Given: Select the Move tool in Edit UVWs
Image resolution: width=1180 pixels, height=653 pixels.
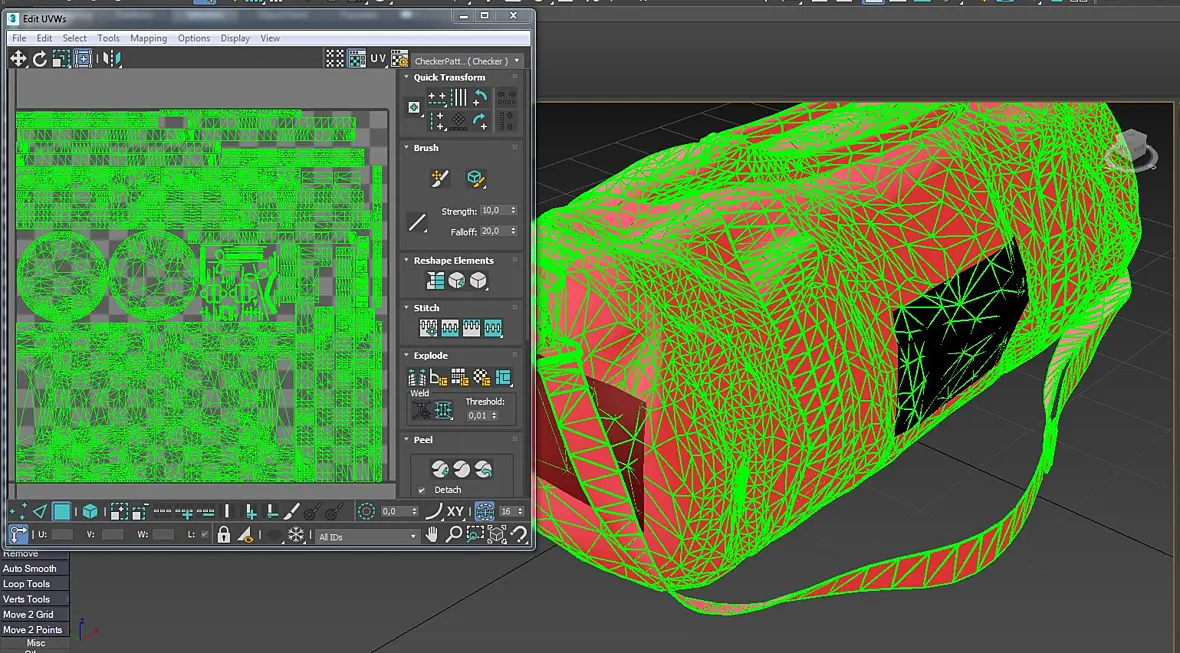Looking at the screenshot, I should click(x=18, y=59).
